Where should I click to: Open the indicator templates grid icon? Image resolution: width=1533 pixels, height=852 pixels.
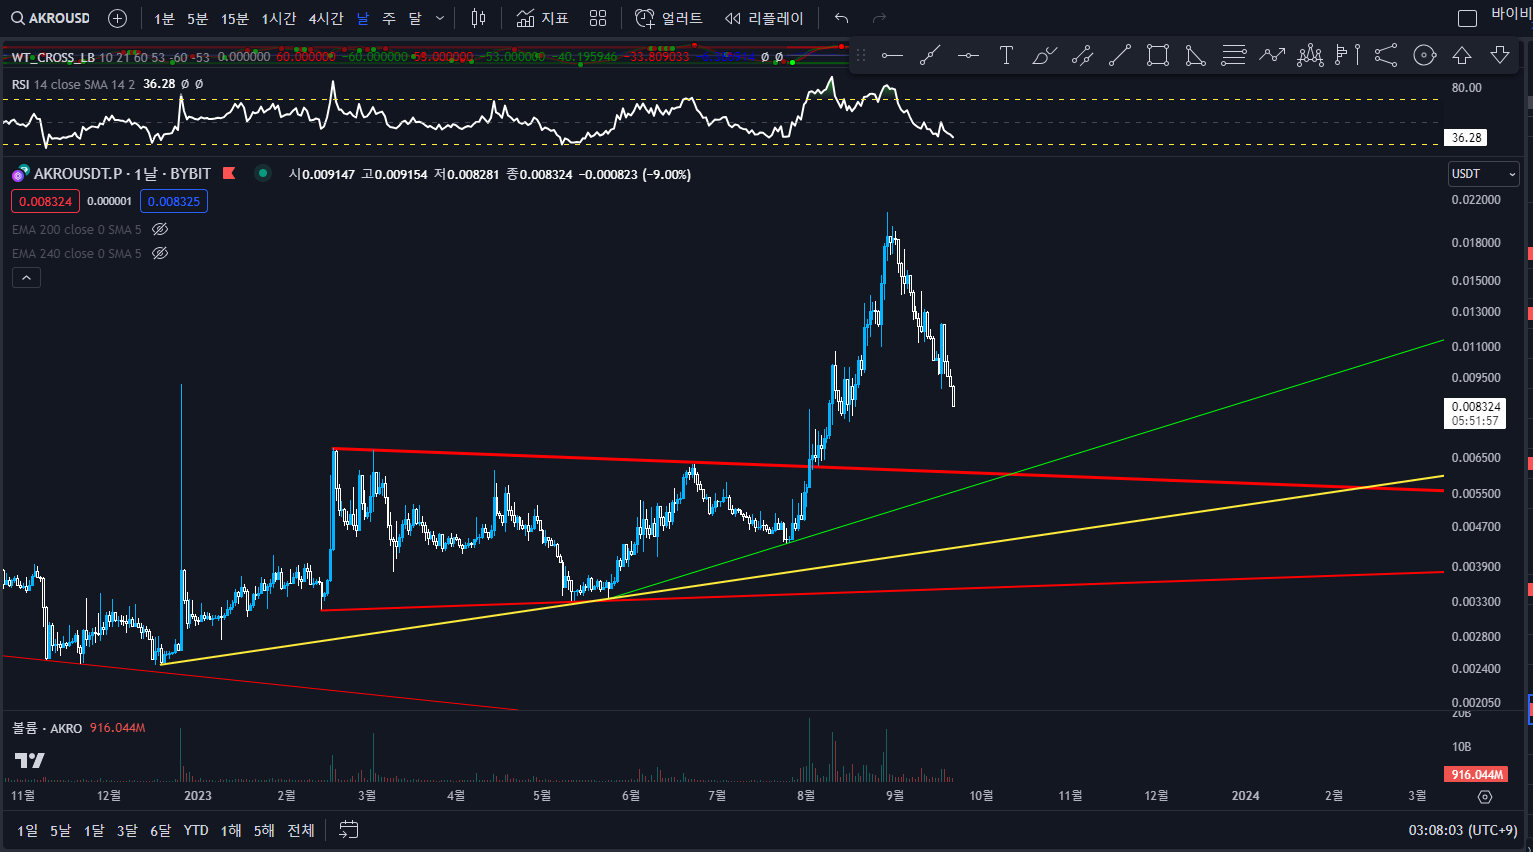(x=598, y=18)
